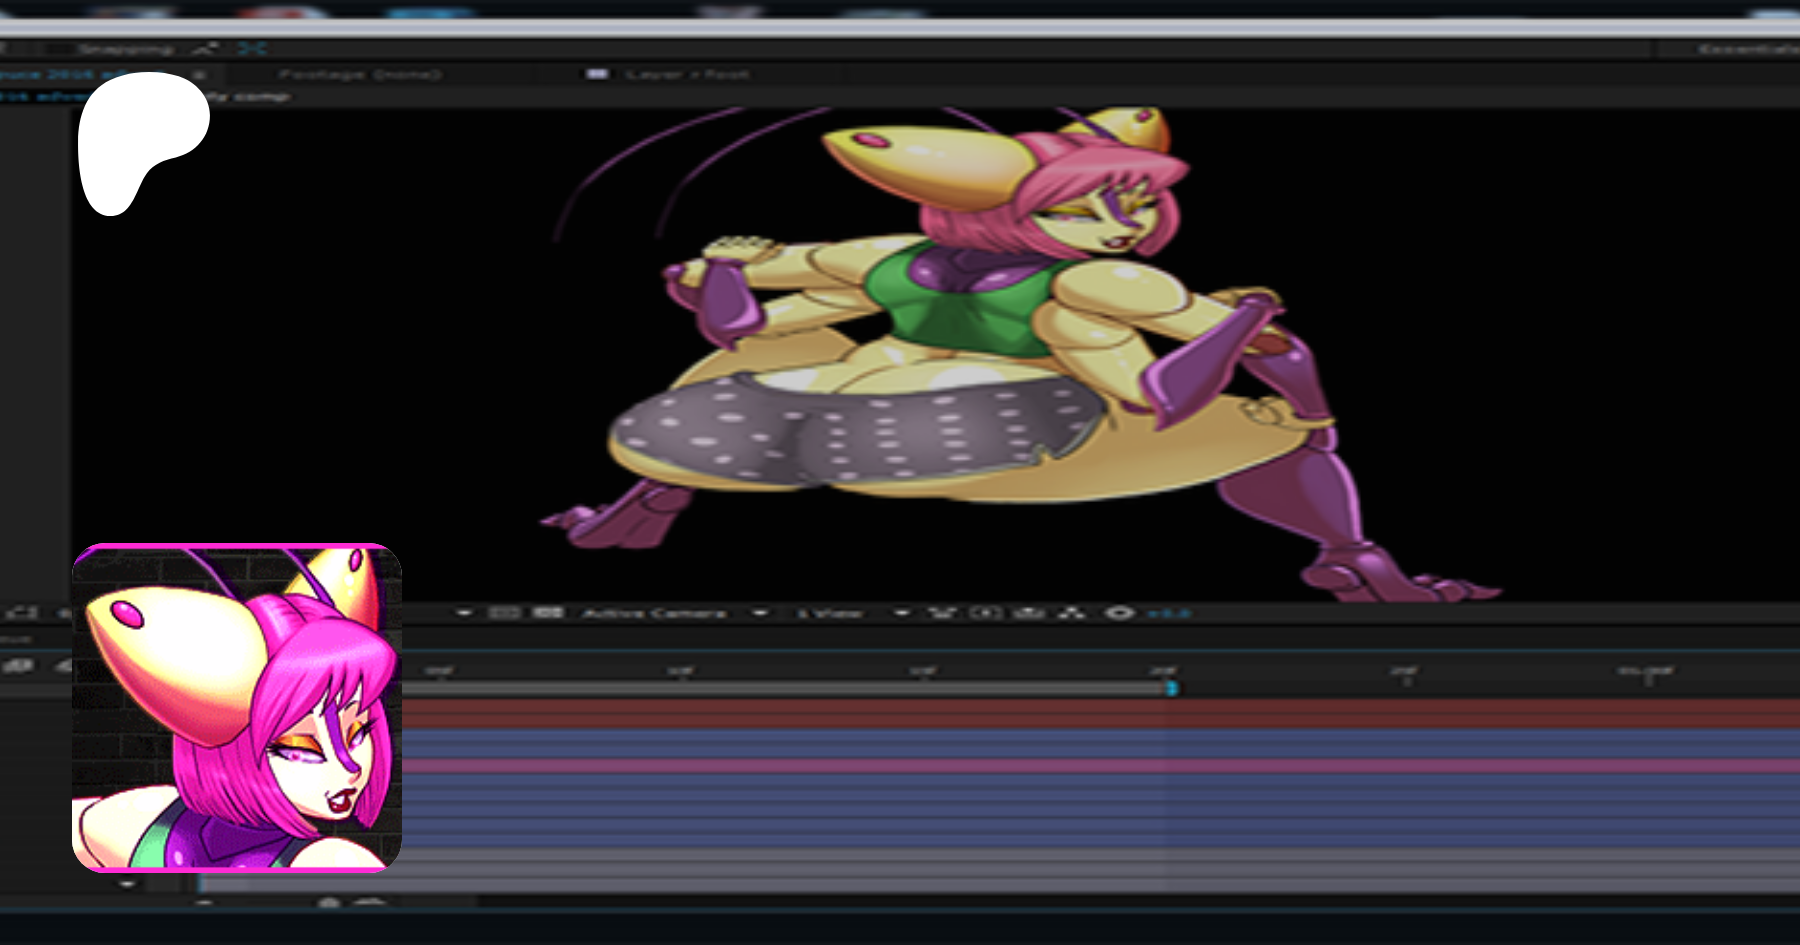Click the pixel aspect correction icon in viewer footer
This screenshot has width=1800, height=945.
tap(941, 612)
